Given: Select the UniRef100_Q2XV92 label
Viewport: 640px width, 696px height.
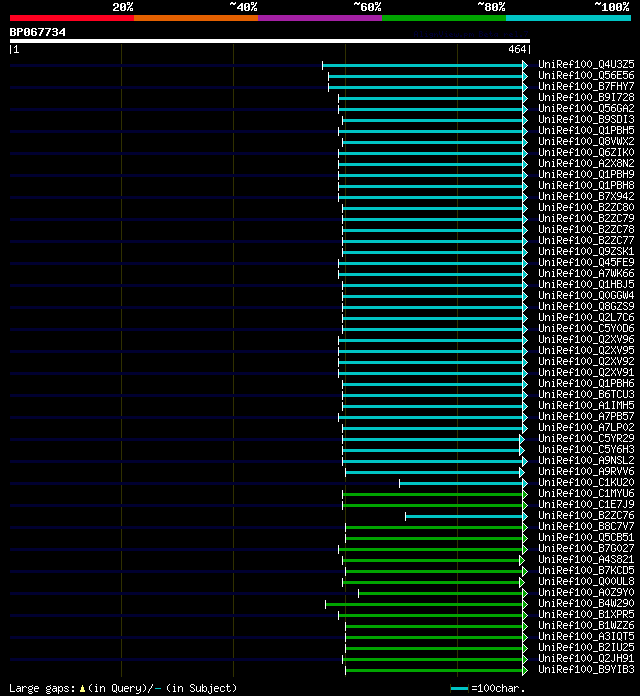Looking at the screenshot, I should 586,361.
